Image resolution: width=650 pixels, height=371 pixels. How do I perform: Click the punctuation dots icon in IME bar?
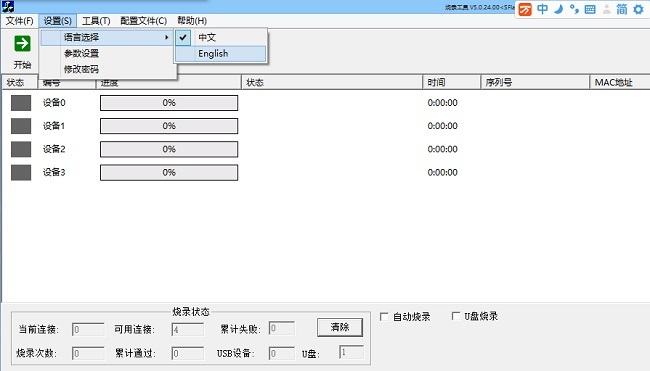click(x=574, y=9)
